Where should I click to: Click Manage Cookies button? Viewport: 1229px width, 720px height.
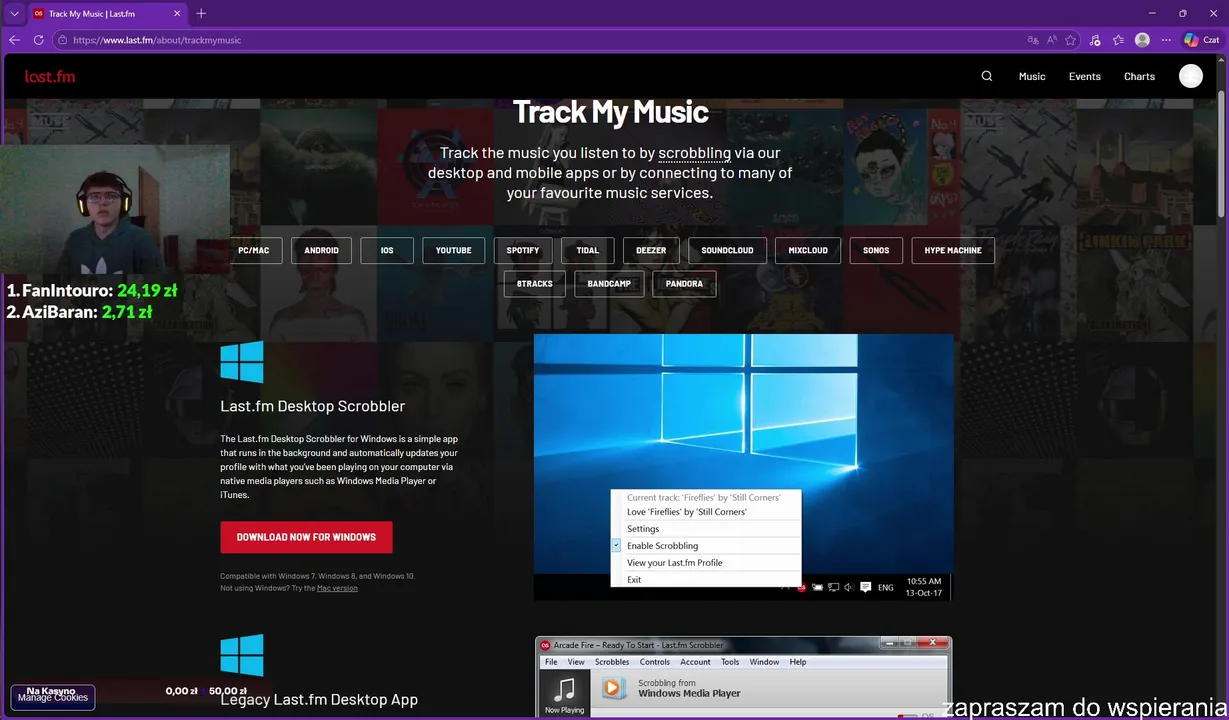(53, 697)
